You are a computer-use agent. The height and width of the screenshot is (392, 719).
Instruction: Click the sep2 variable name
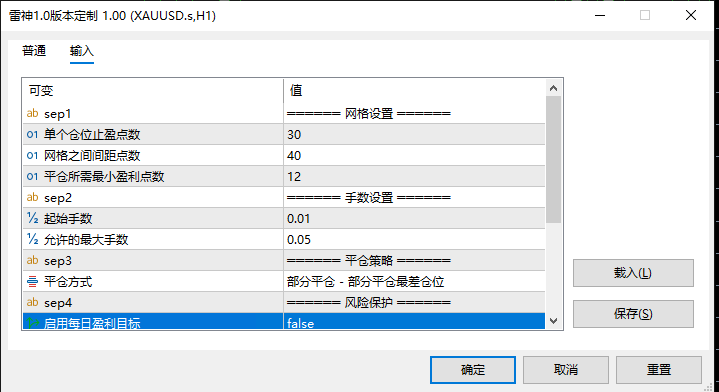[58, 198]
